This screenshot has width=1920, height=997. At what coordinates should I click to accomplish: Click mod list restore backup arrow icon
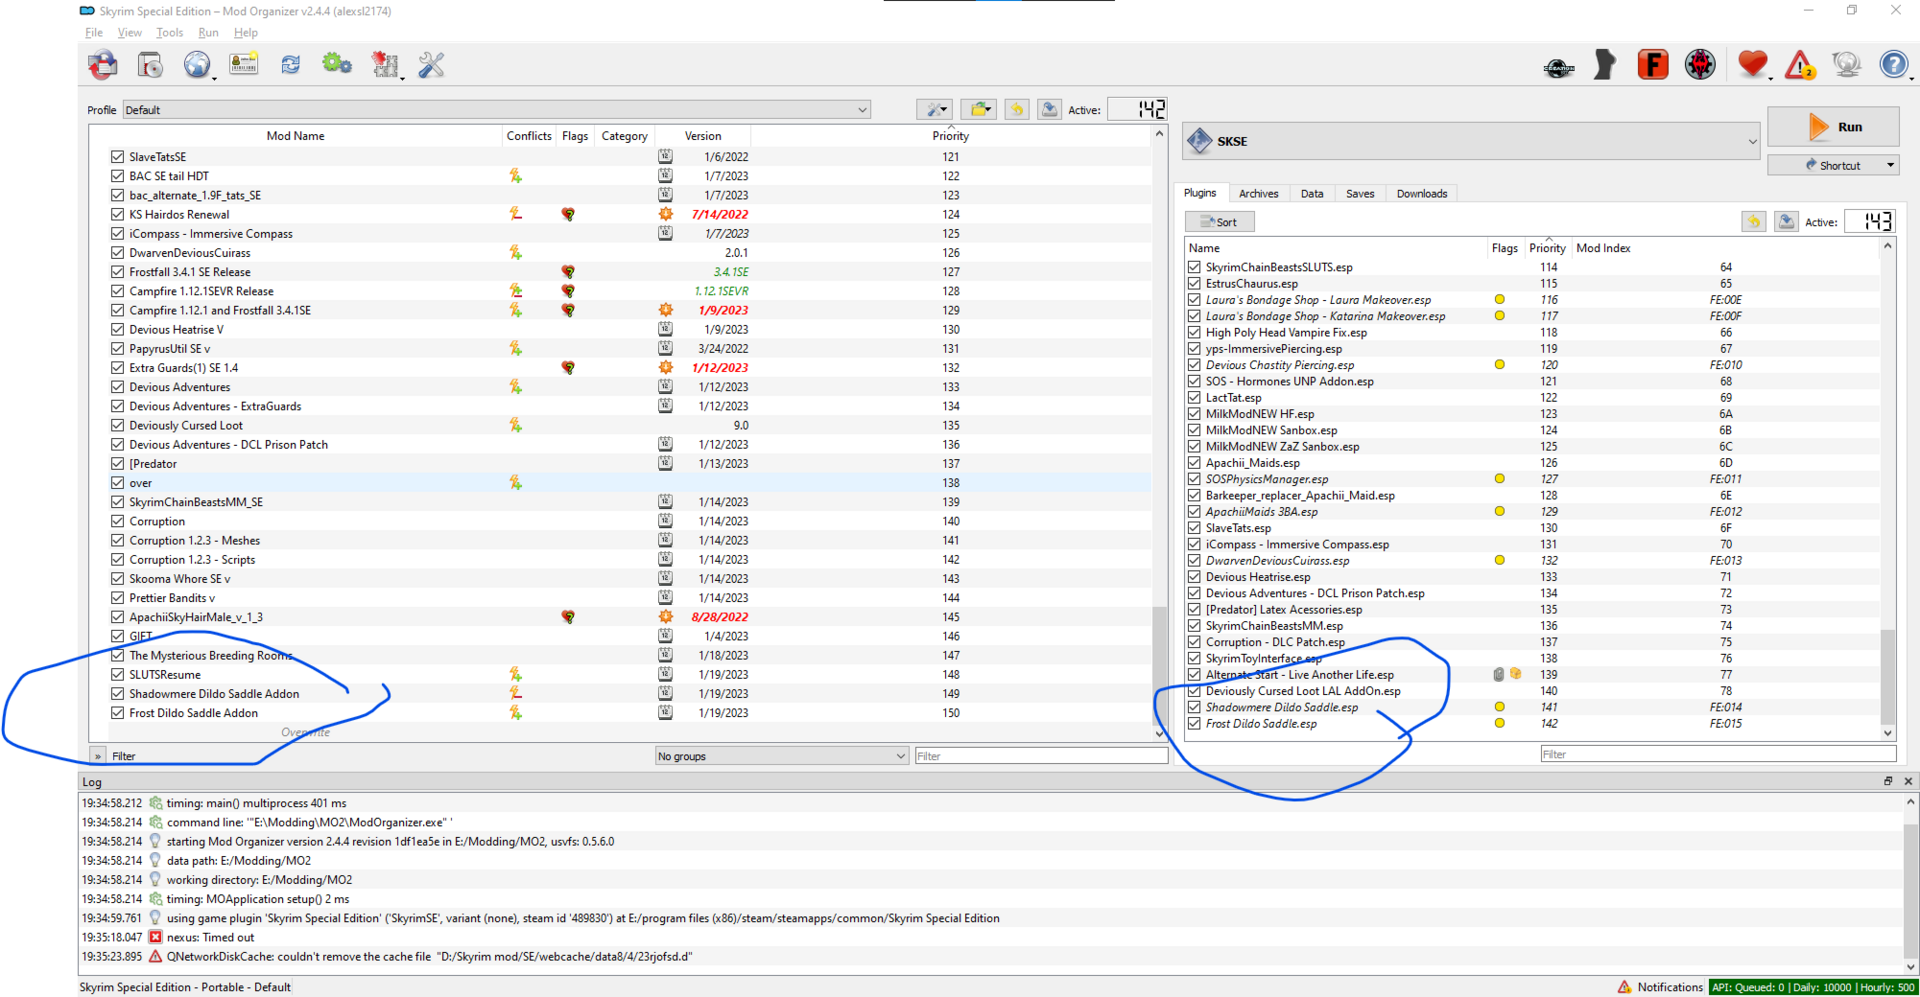(1017, 109)
